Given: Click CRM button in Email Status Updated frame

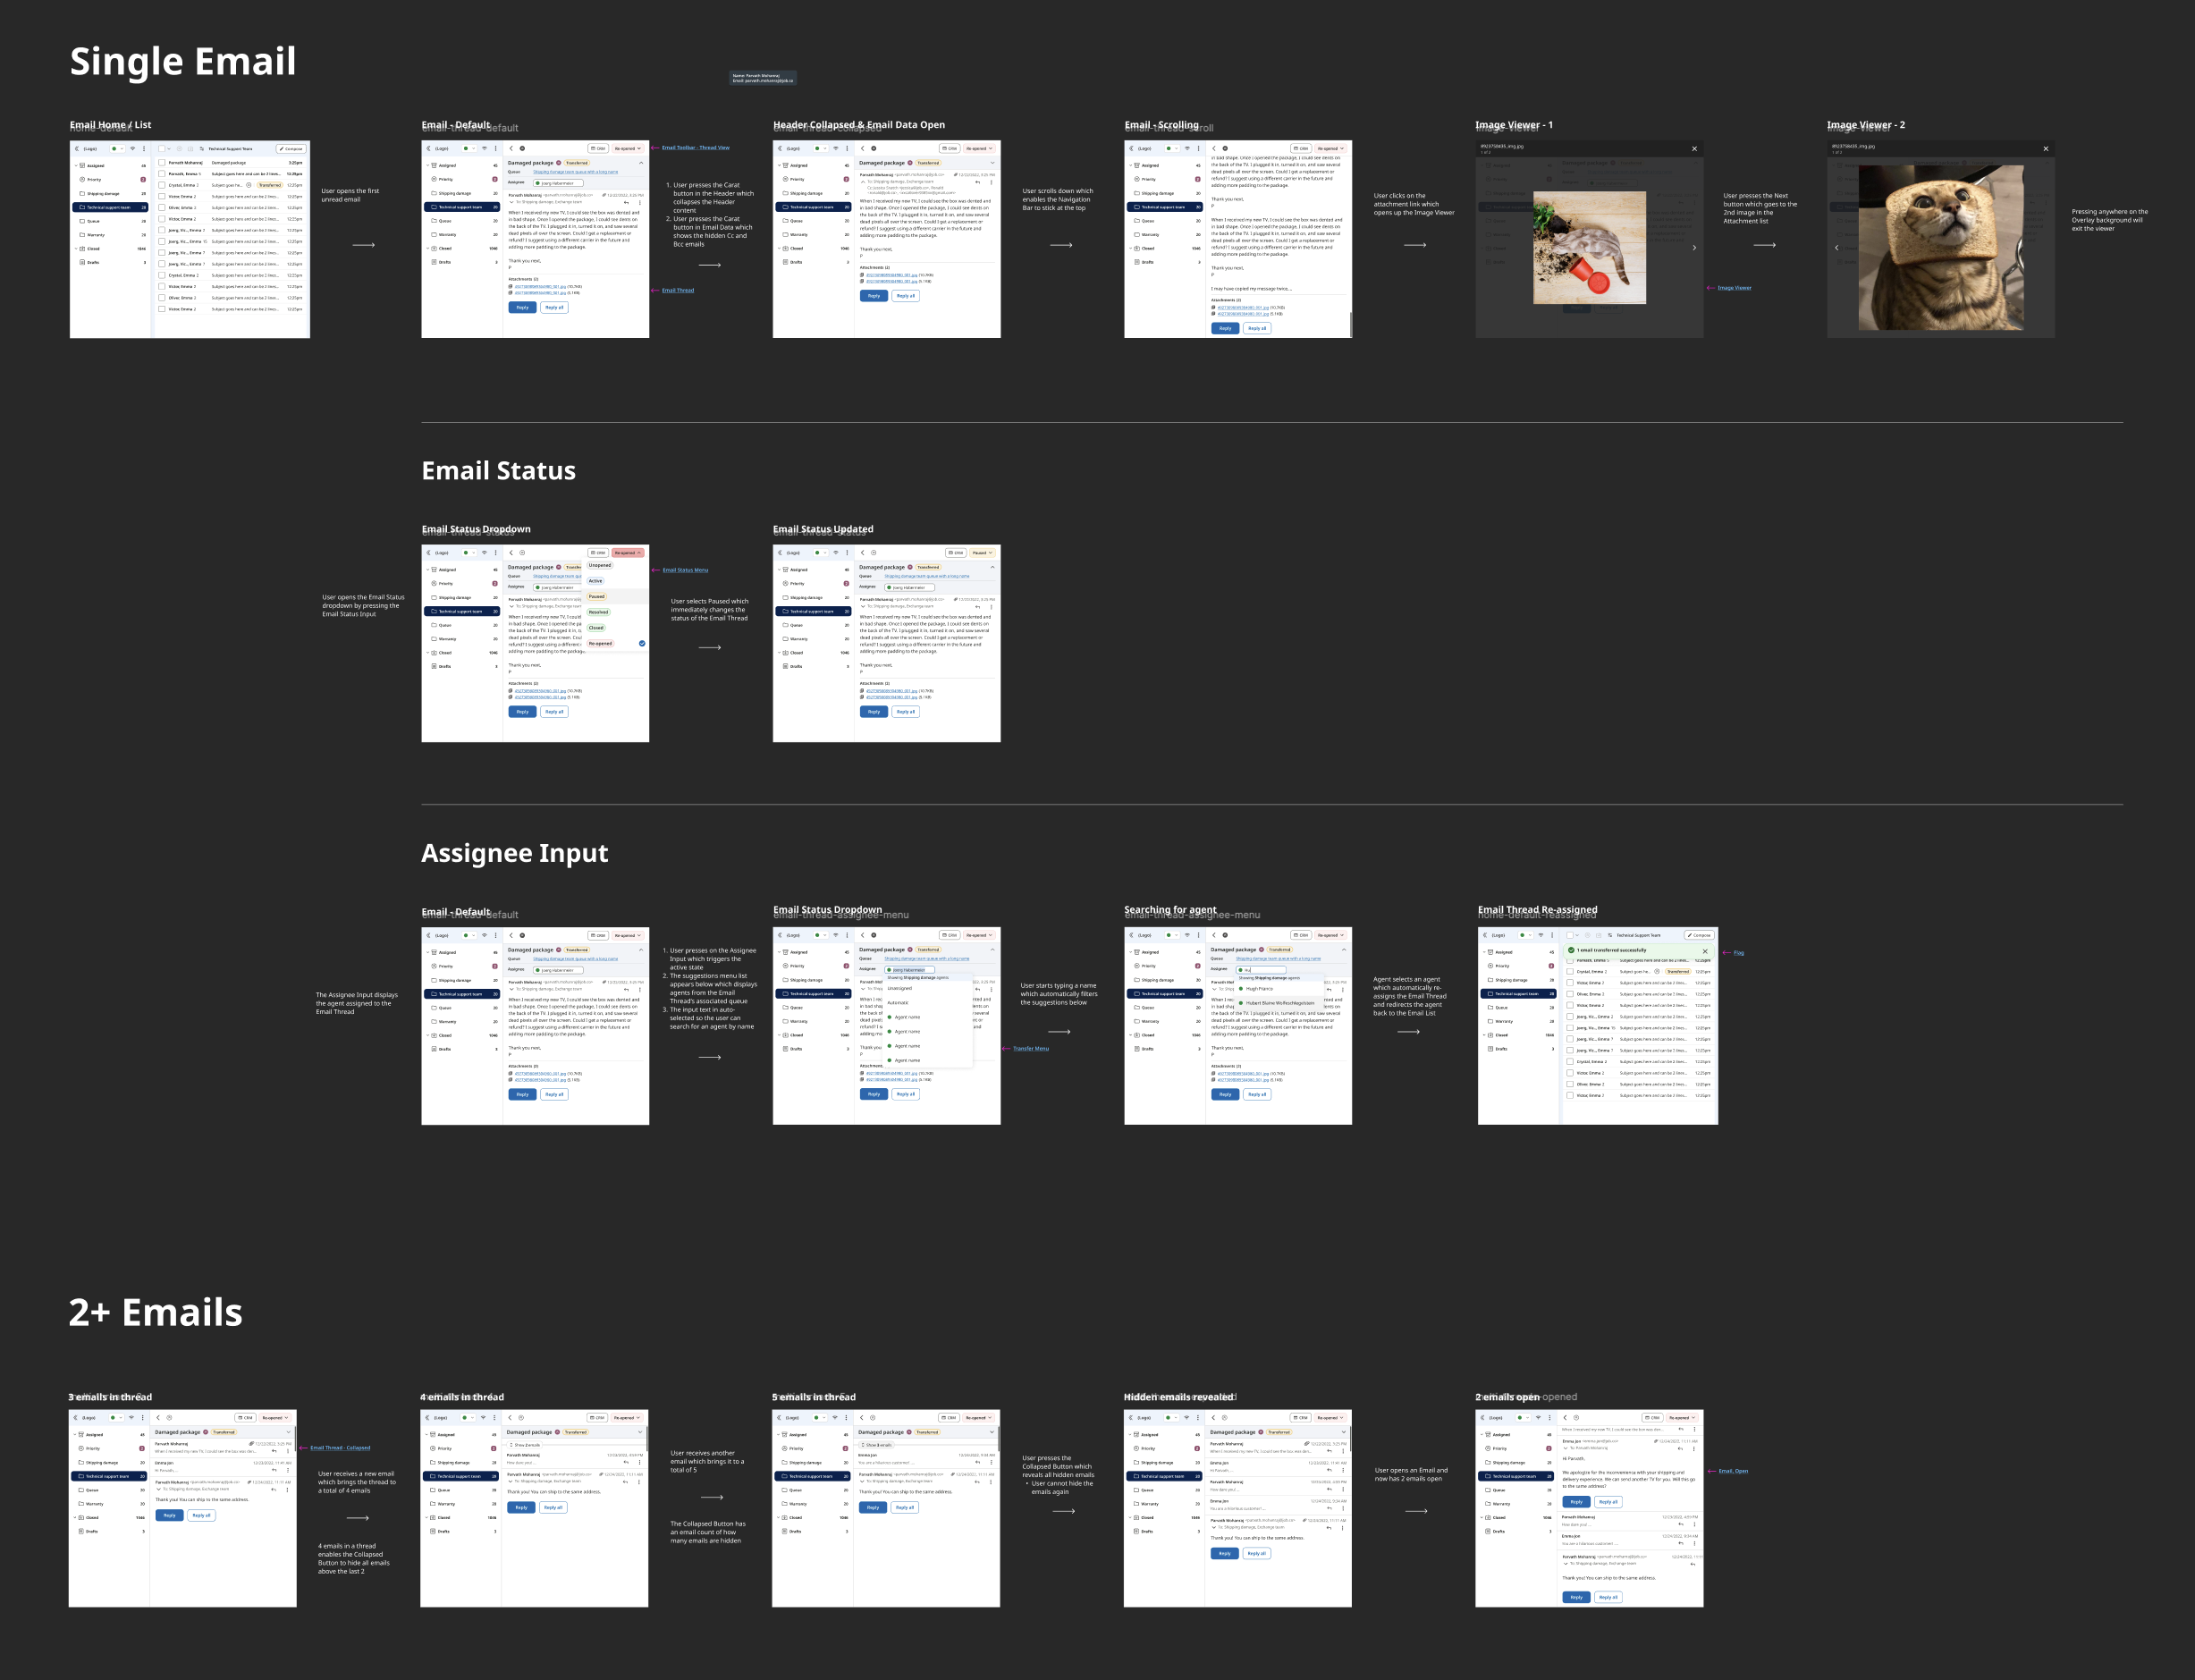Looking at the screenshot, I should (x=955, y=553).
